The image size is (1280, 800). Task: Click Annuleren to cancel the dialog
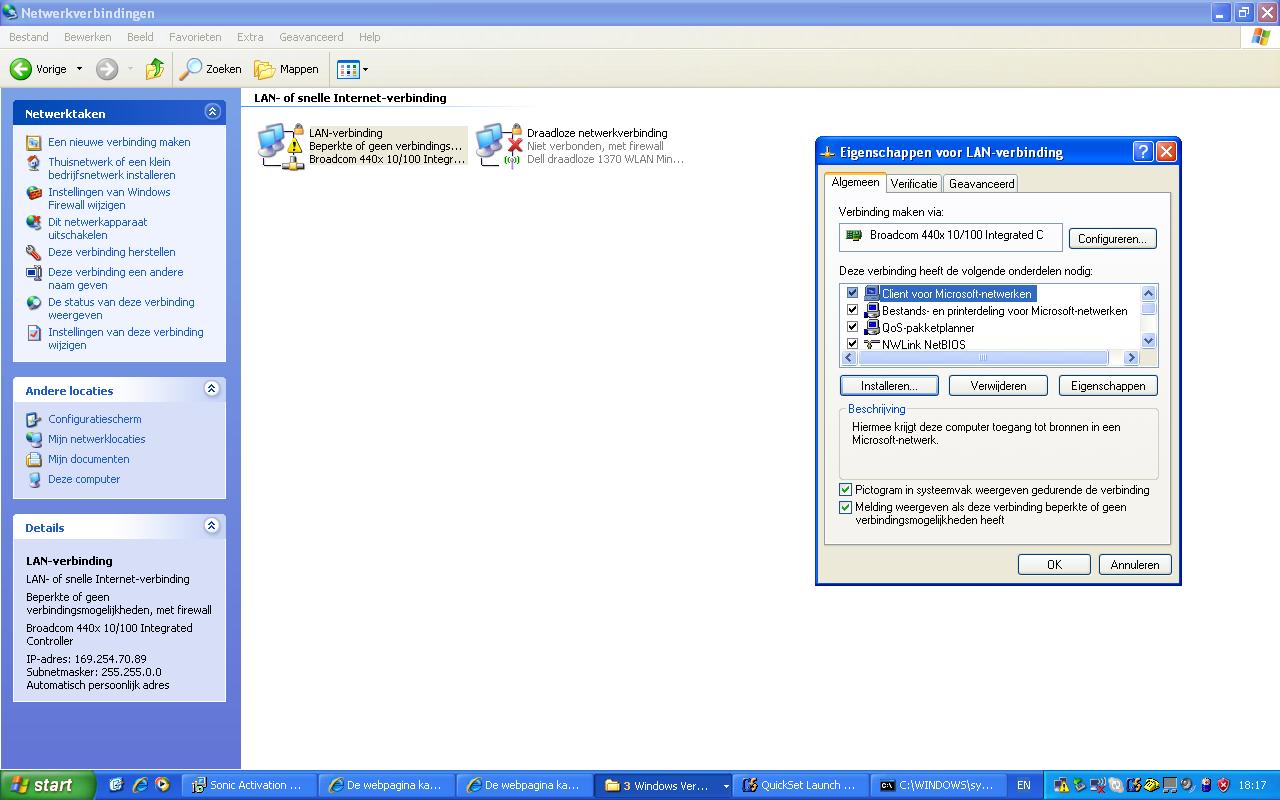[x=1135, y=565]
